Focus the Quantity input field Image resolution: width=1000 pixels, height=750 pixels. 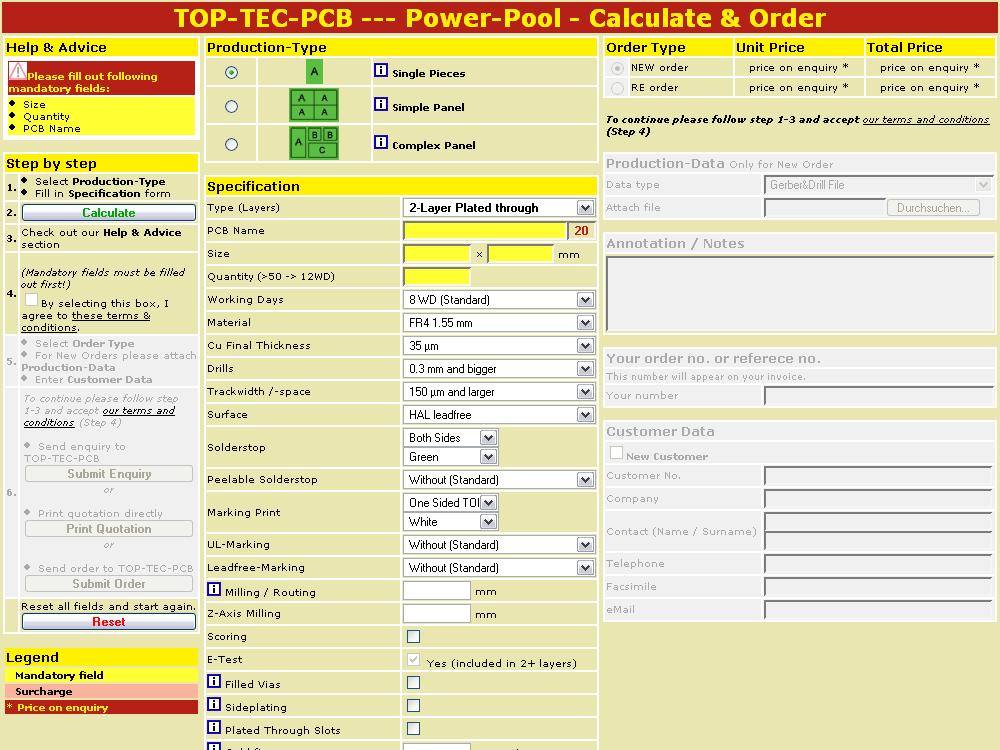[437, 277]
